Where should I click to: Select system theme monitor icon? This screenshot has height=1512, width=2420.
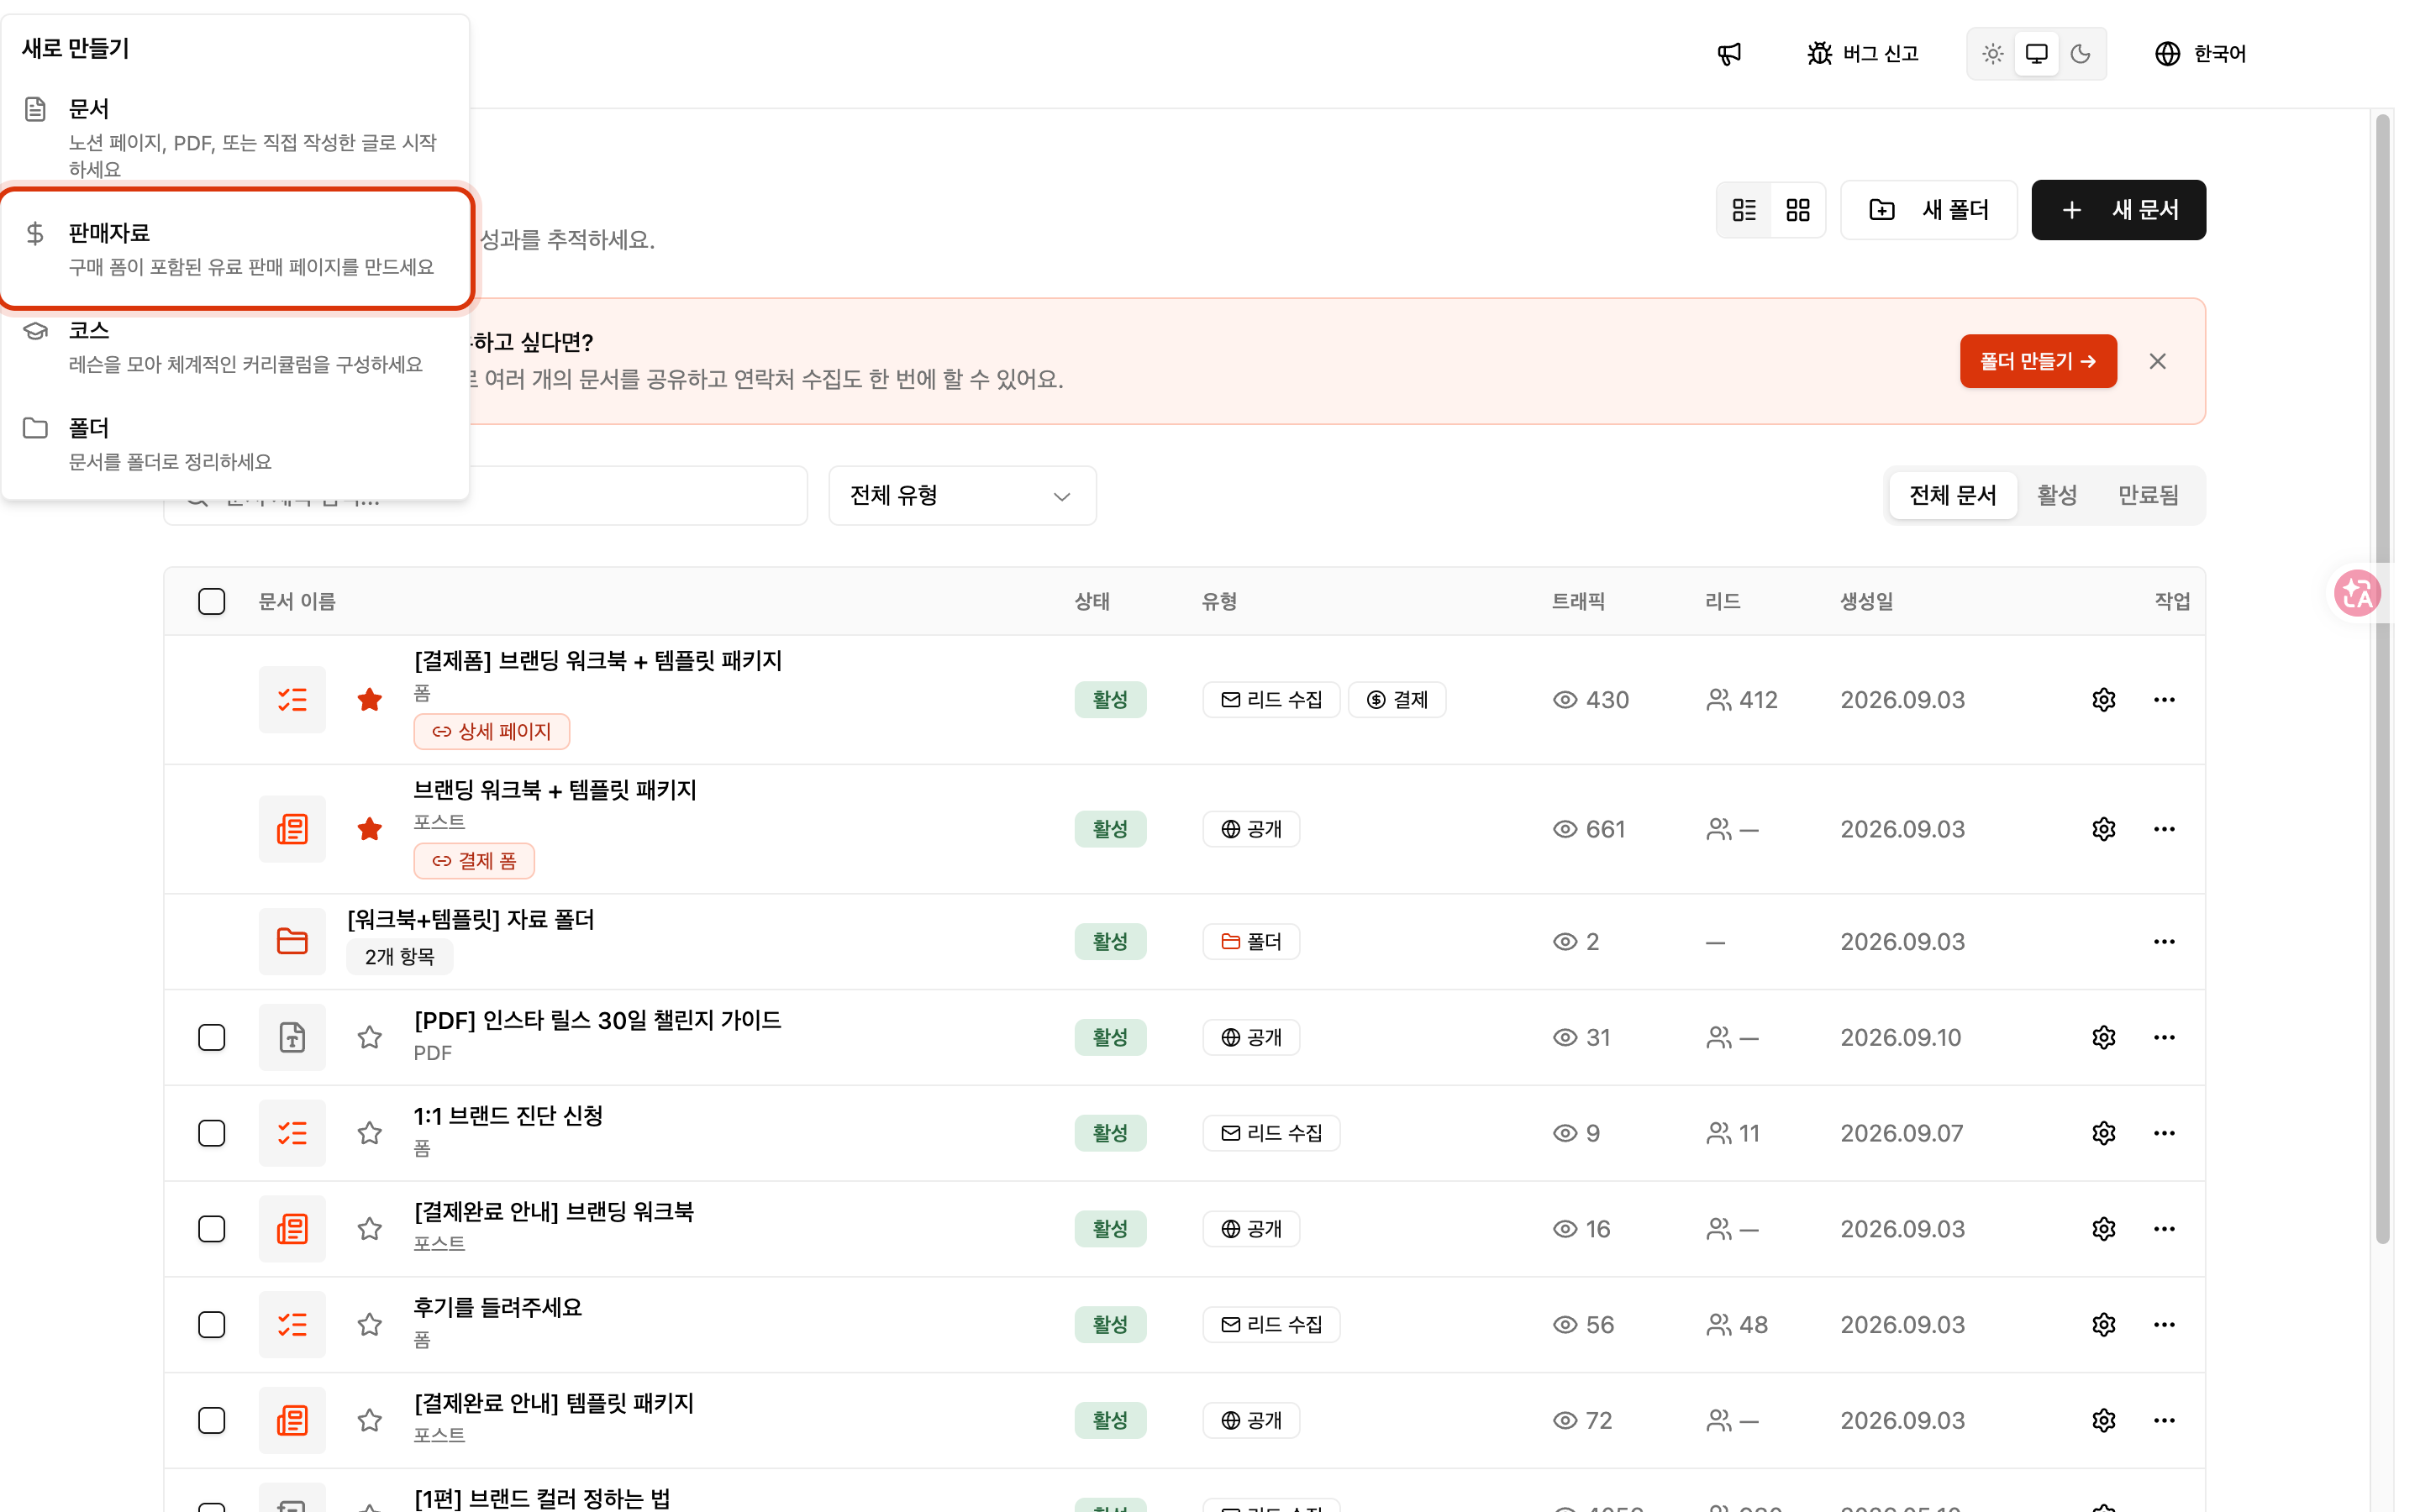point(2036,54)
